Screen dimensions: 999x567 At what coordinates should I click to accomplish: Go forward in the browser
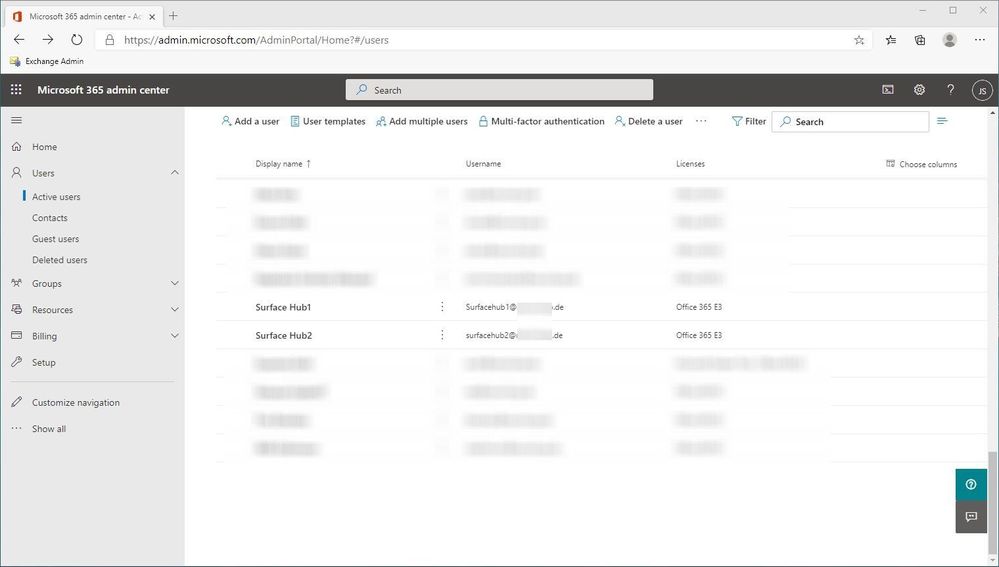(48, 39)
